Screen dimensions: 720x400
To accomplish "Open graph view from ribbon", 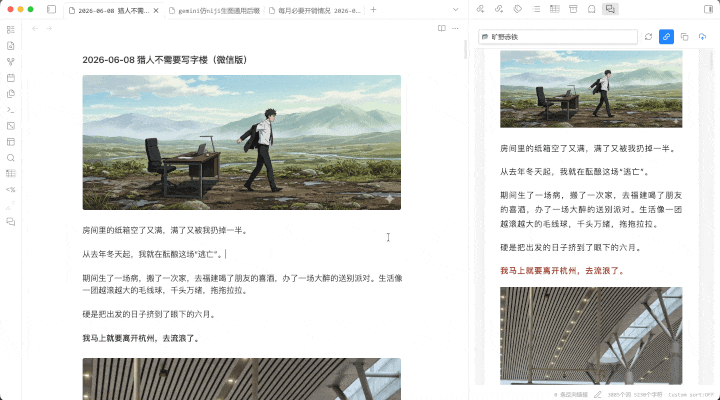I will coord(11,62).
